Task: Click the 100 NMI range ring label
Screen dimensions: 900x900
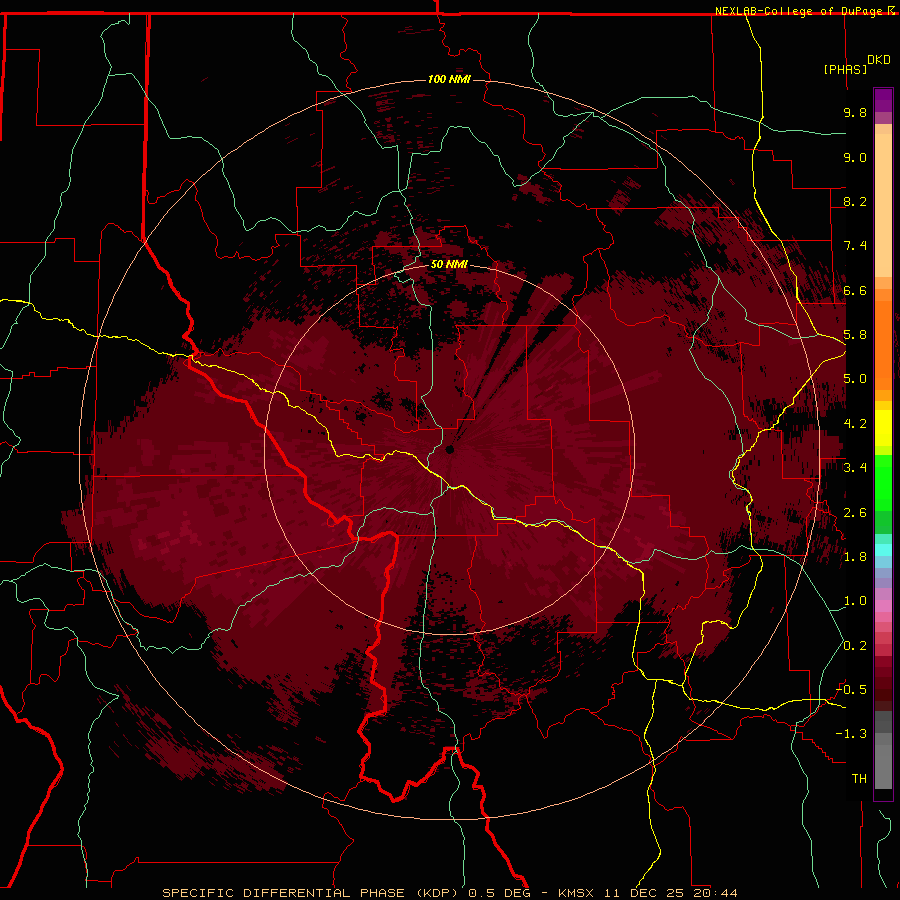Action: click(x=449, y=79)
